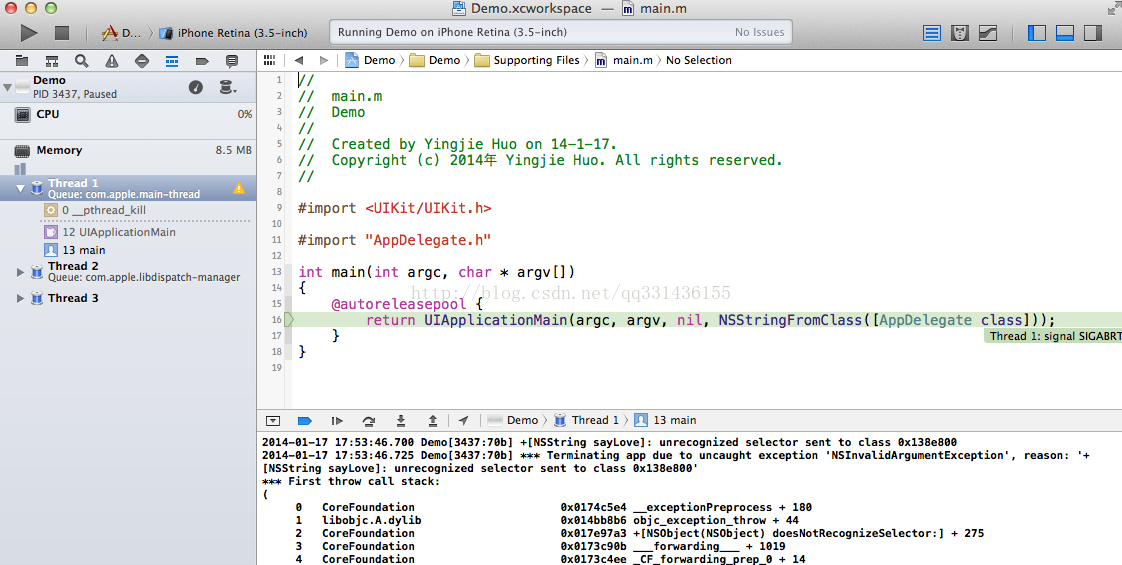Click the UIApplicationMain call in code line 16
This screenshot has width=1122, height=565.
click(495, 320)
